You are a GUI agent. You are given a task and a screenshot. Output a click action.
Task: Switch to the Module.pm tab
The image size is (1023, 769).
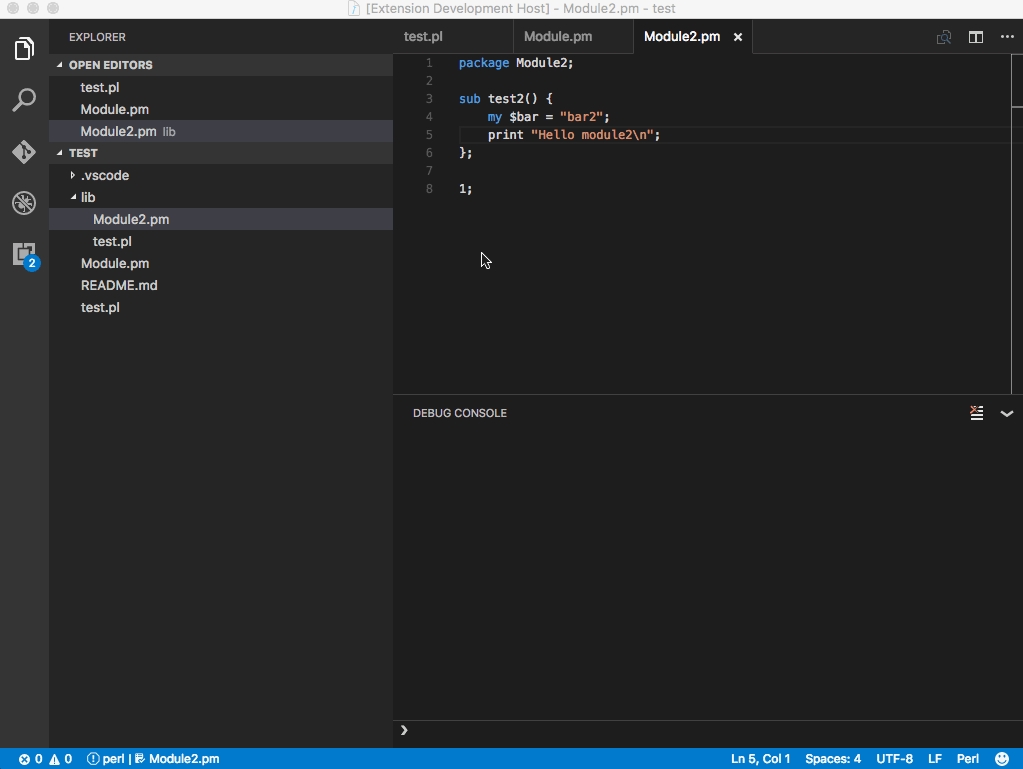558,37
